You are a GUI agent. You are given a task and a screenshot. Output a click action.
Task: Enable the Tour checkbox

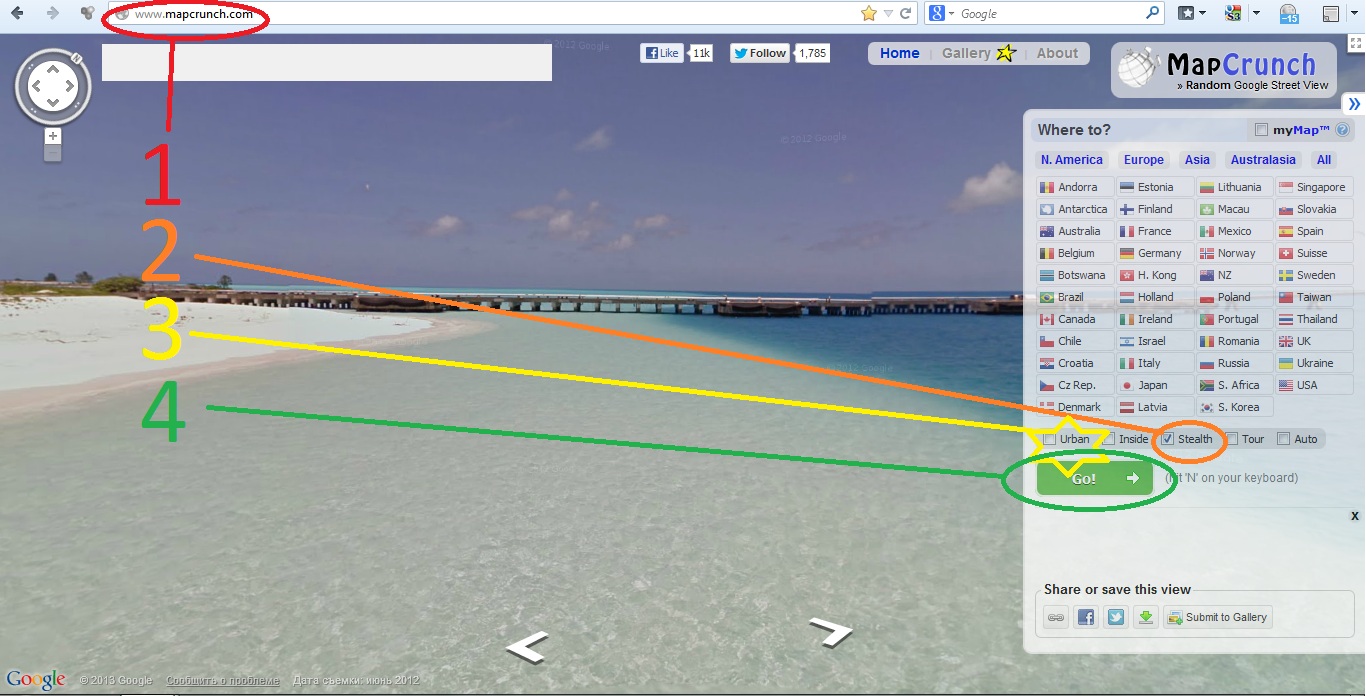click(1233, 439)
